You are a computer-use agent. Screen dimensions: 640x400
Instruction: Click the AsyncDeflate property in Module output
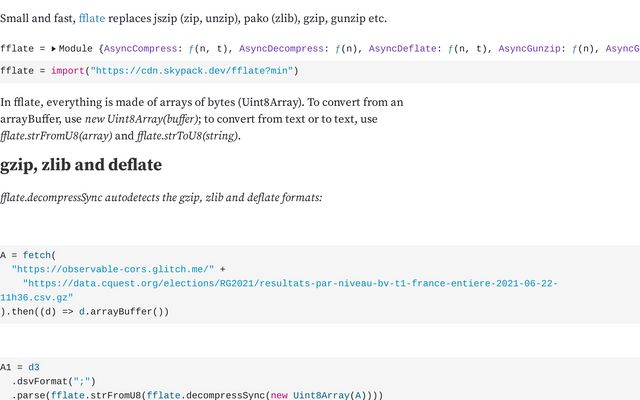click(402, 49)
